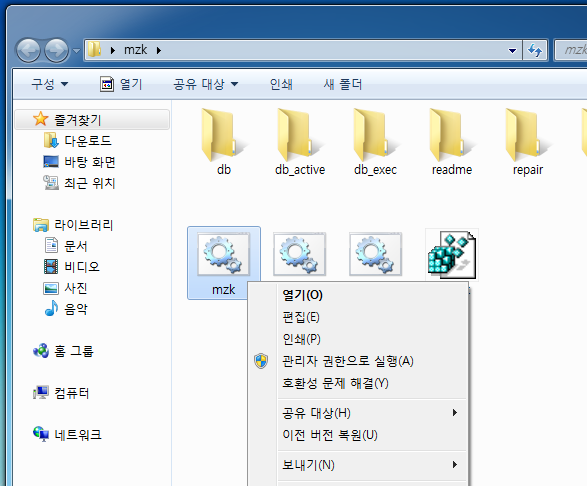The image size is (587, 486).
Task: Click the 사진 picture icon
Action: coord(51,288)
